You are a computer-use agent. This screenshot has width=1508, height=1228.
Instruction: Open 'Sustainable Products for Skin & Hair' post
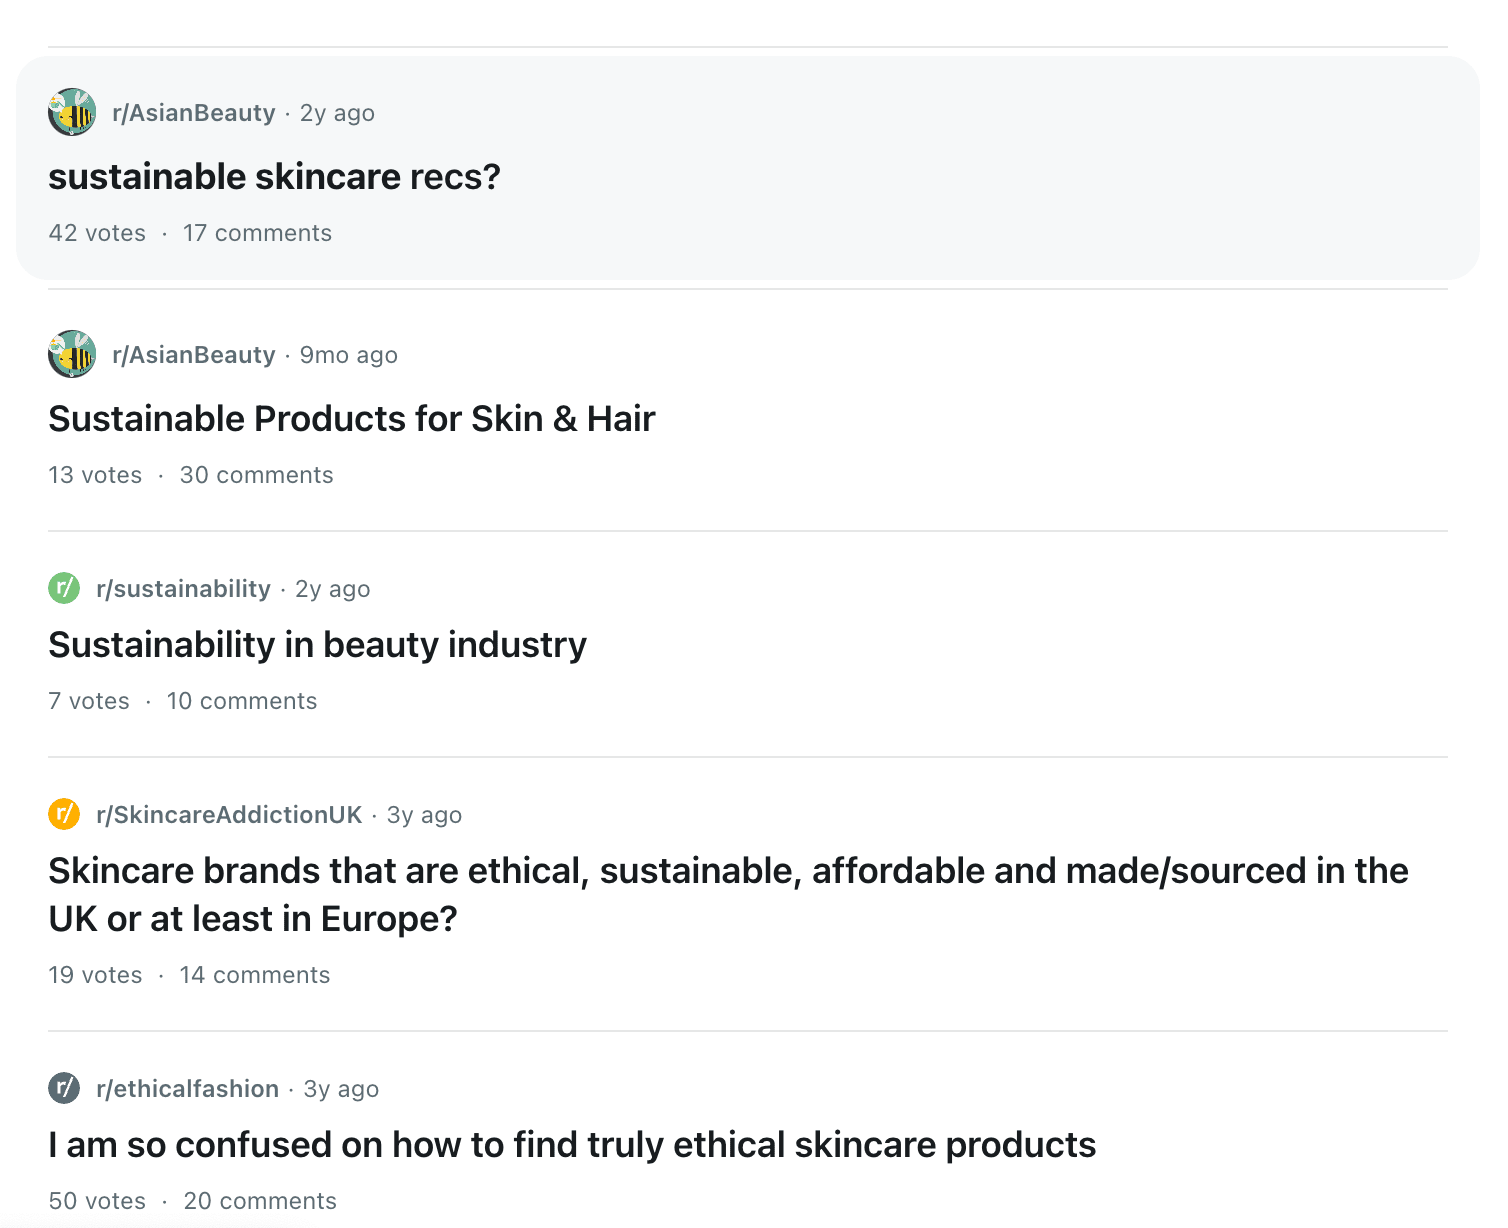coord(352,419)
